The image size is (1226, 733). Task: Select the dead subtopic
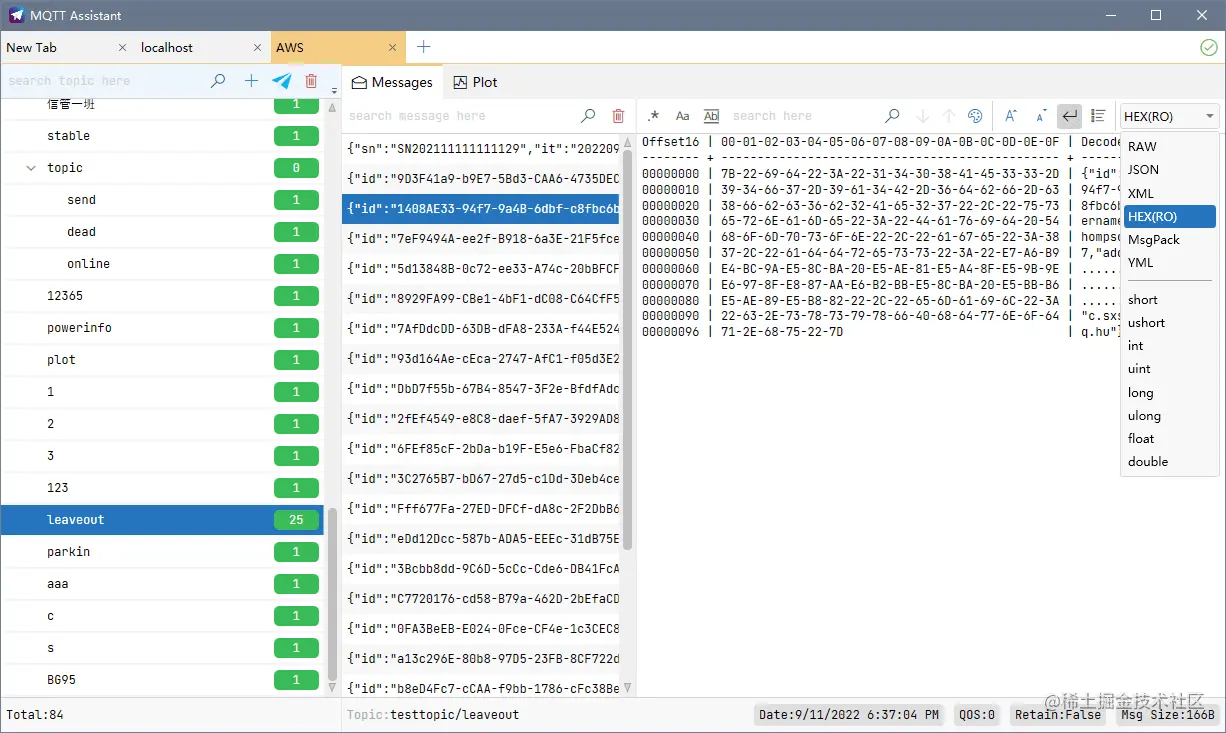(x=162, y=232)
